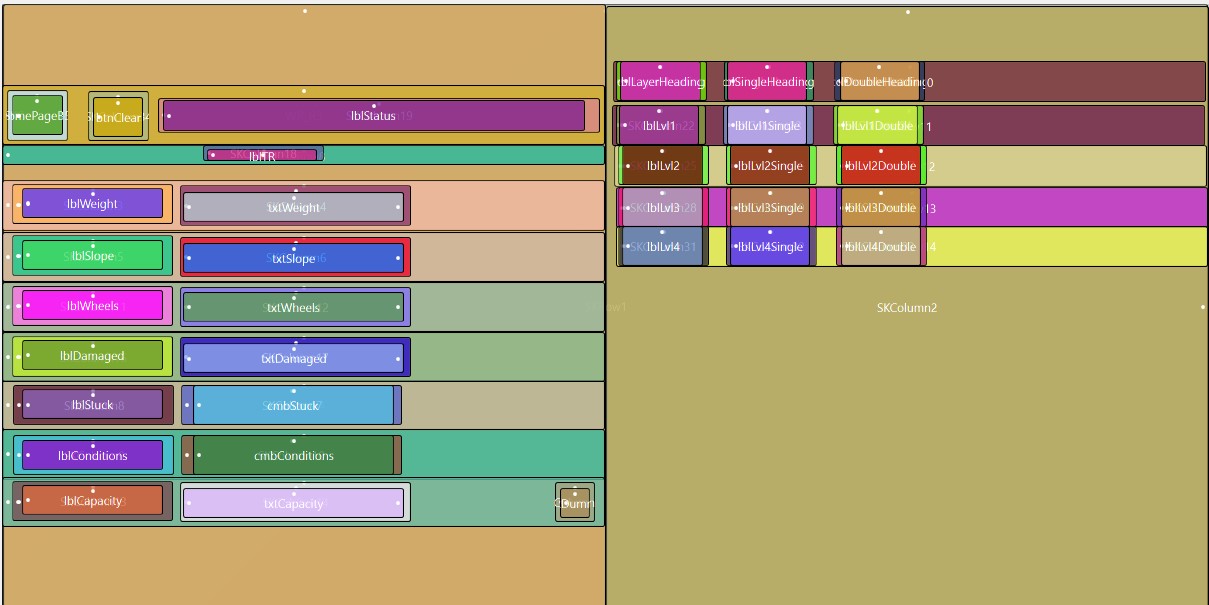The image size is (1209, 605).
Task: Select the lblLvl2Single label
Action: point(769,166)
